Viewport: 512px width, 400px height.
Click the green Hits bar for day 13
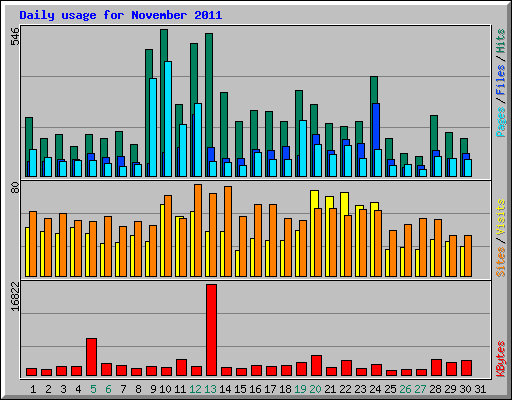pyautogui.click(x=209, y=90)
